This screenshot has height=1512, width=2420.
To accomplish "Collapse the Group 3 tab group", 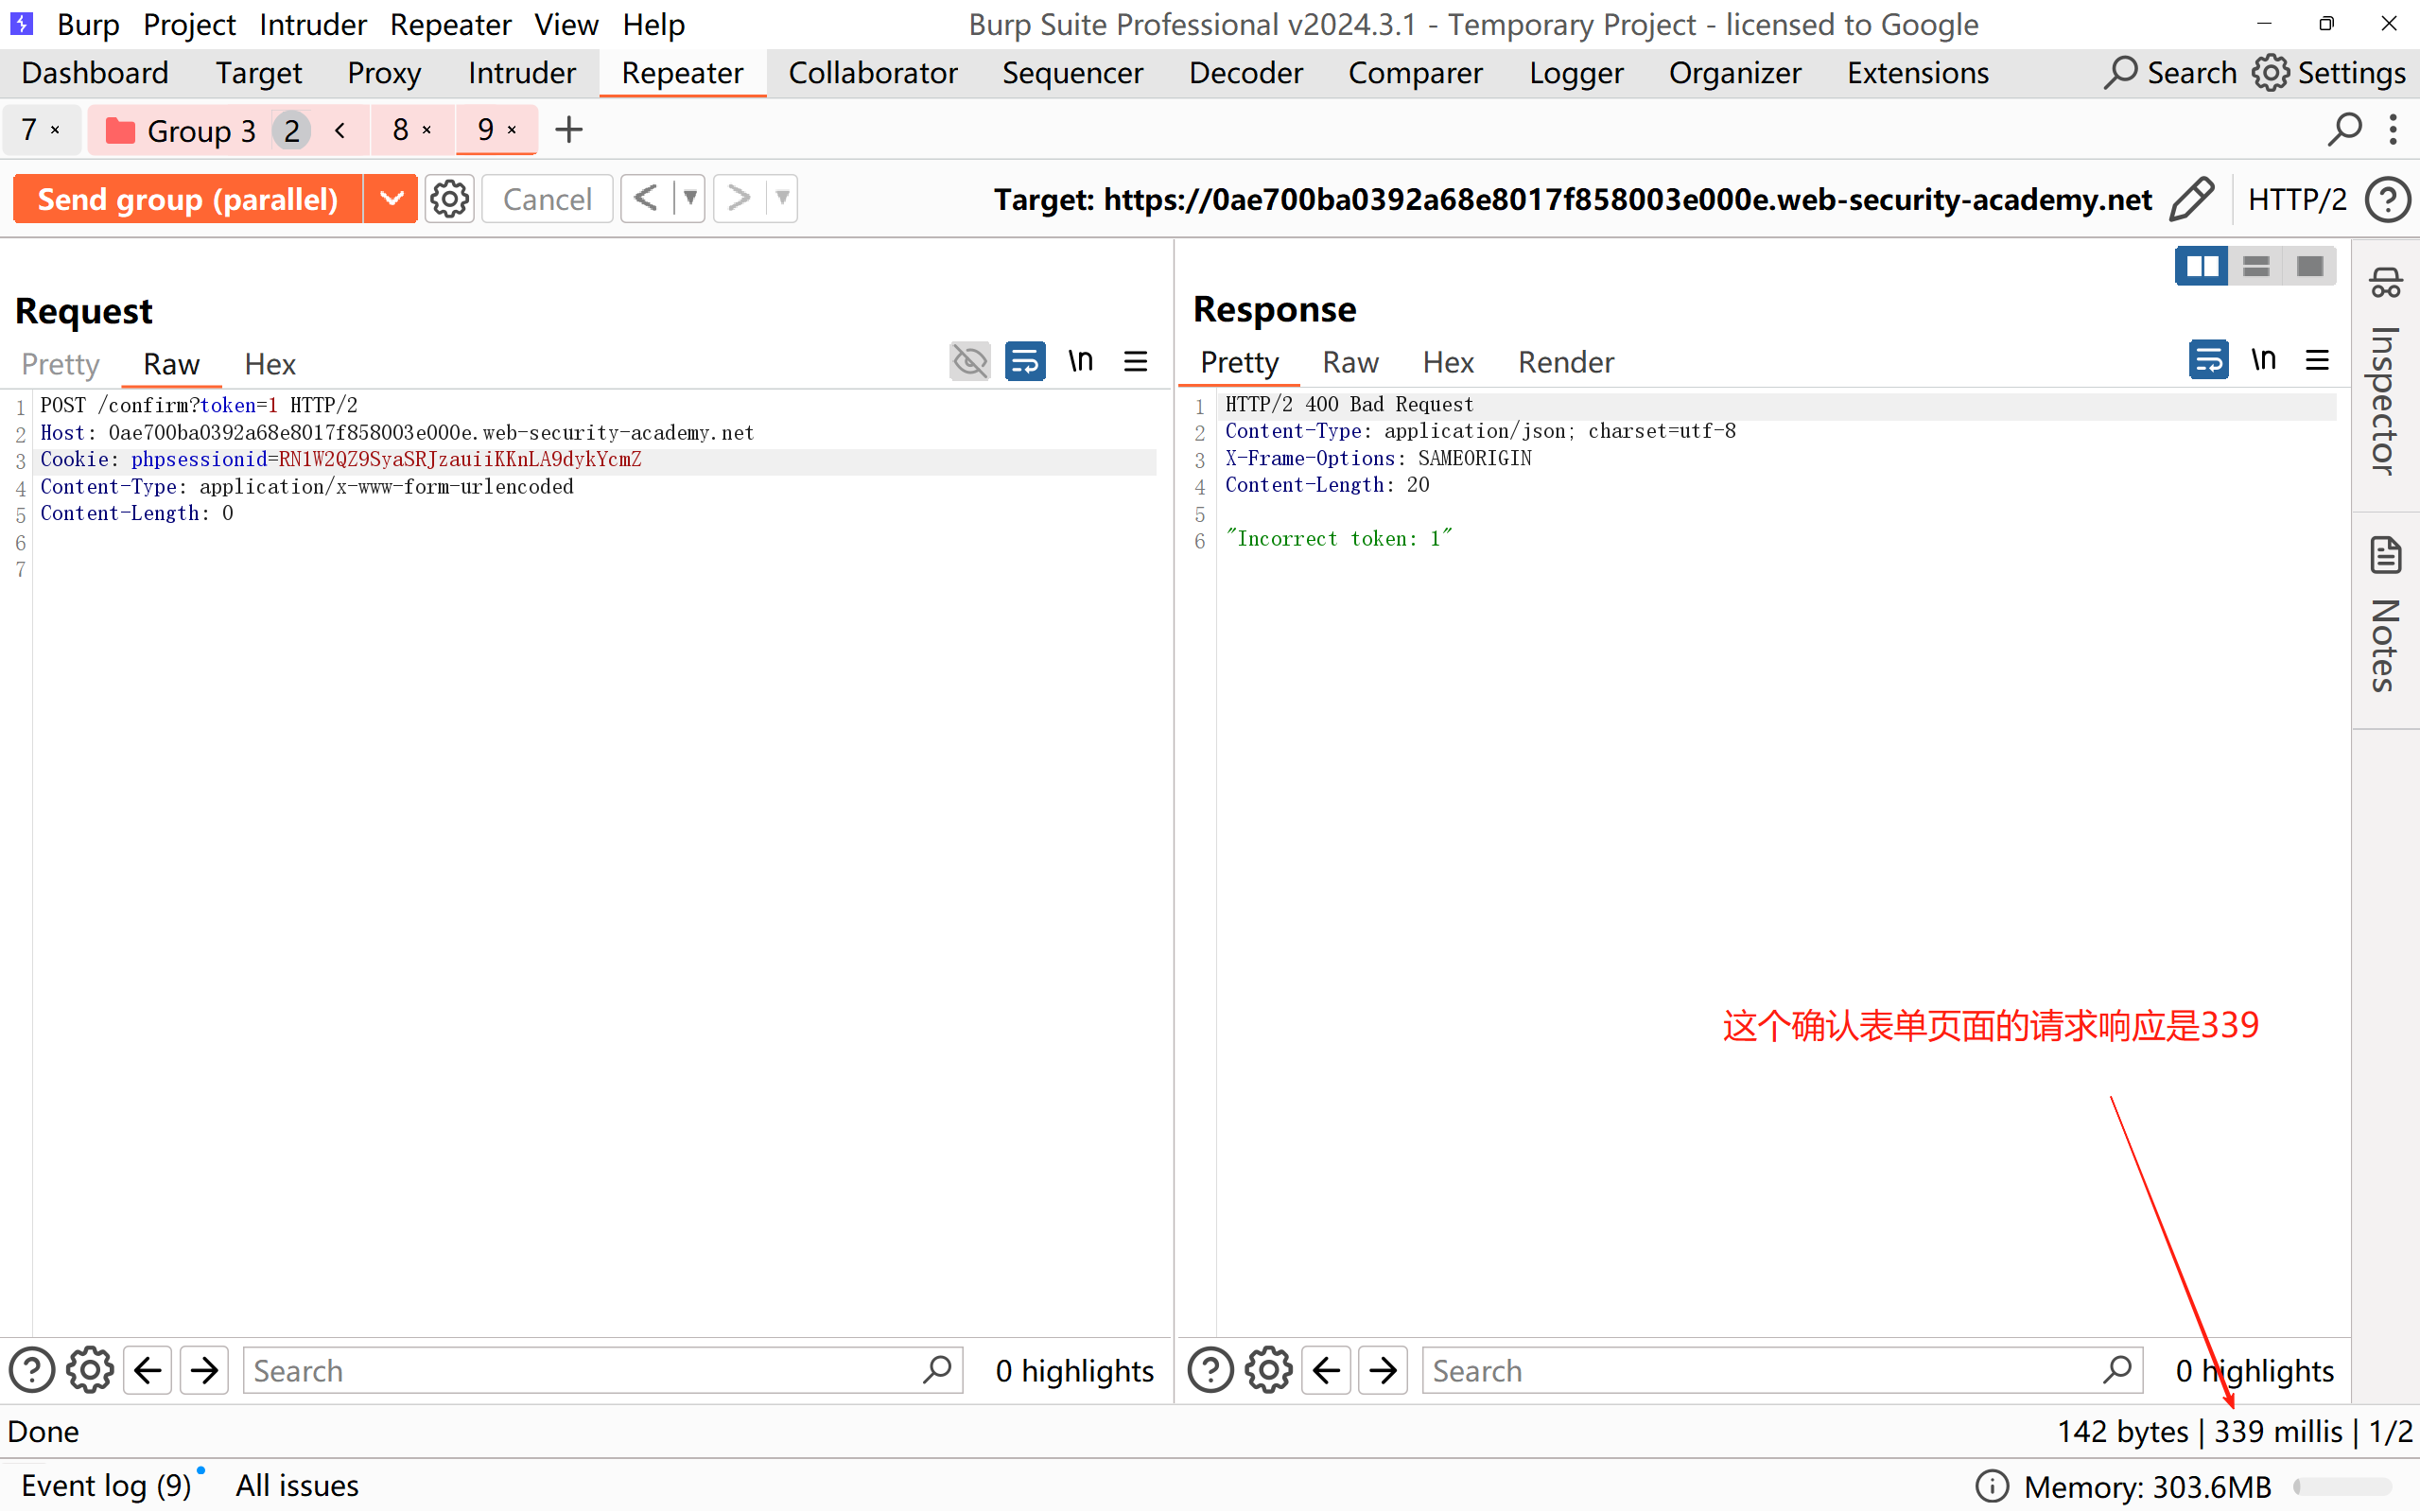I will point(340,130).
